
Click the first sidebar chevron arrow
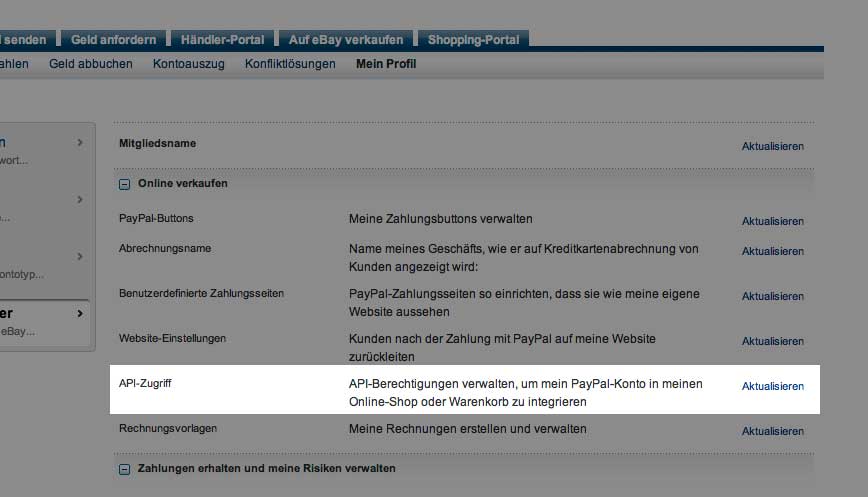(80, 143)
